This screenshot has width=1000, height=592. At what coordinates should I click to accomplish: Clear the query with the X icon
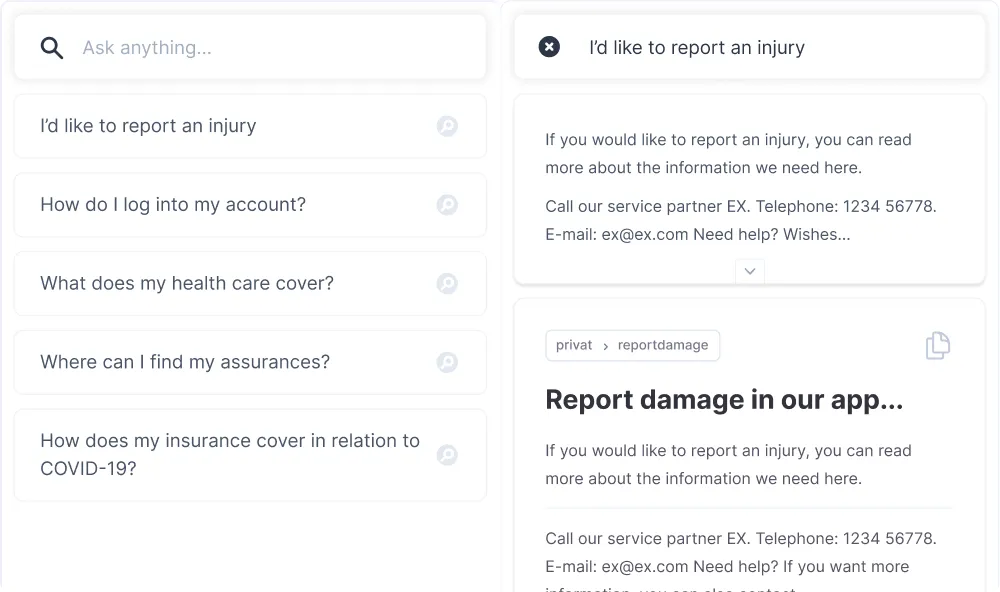pyautogui.click(x=549, y=47)
